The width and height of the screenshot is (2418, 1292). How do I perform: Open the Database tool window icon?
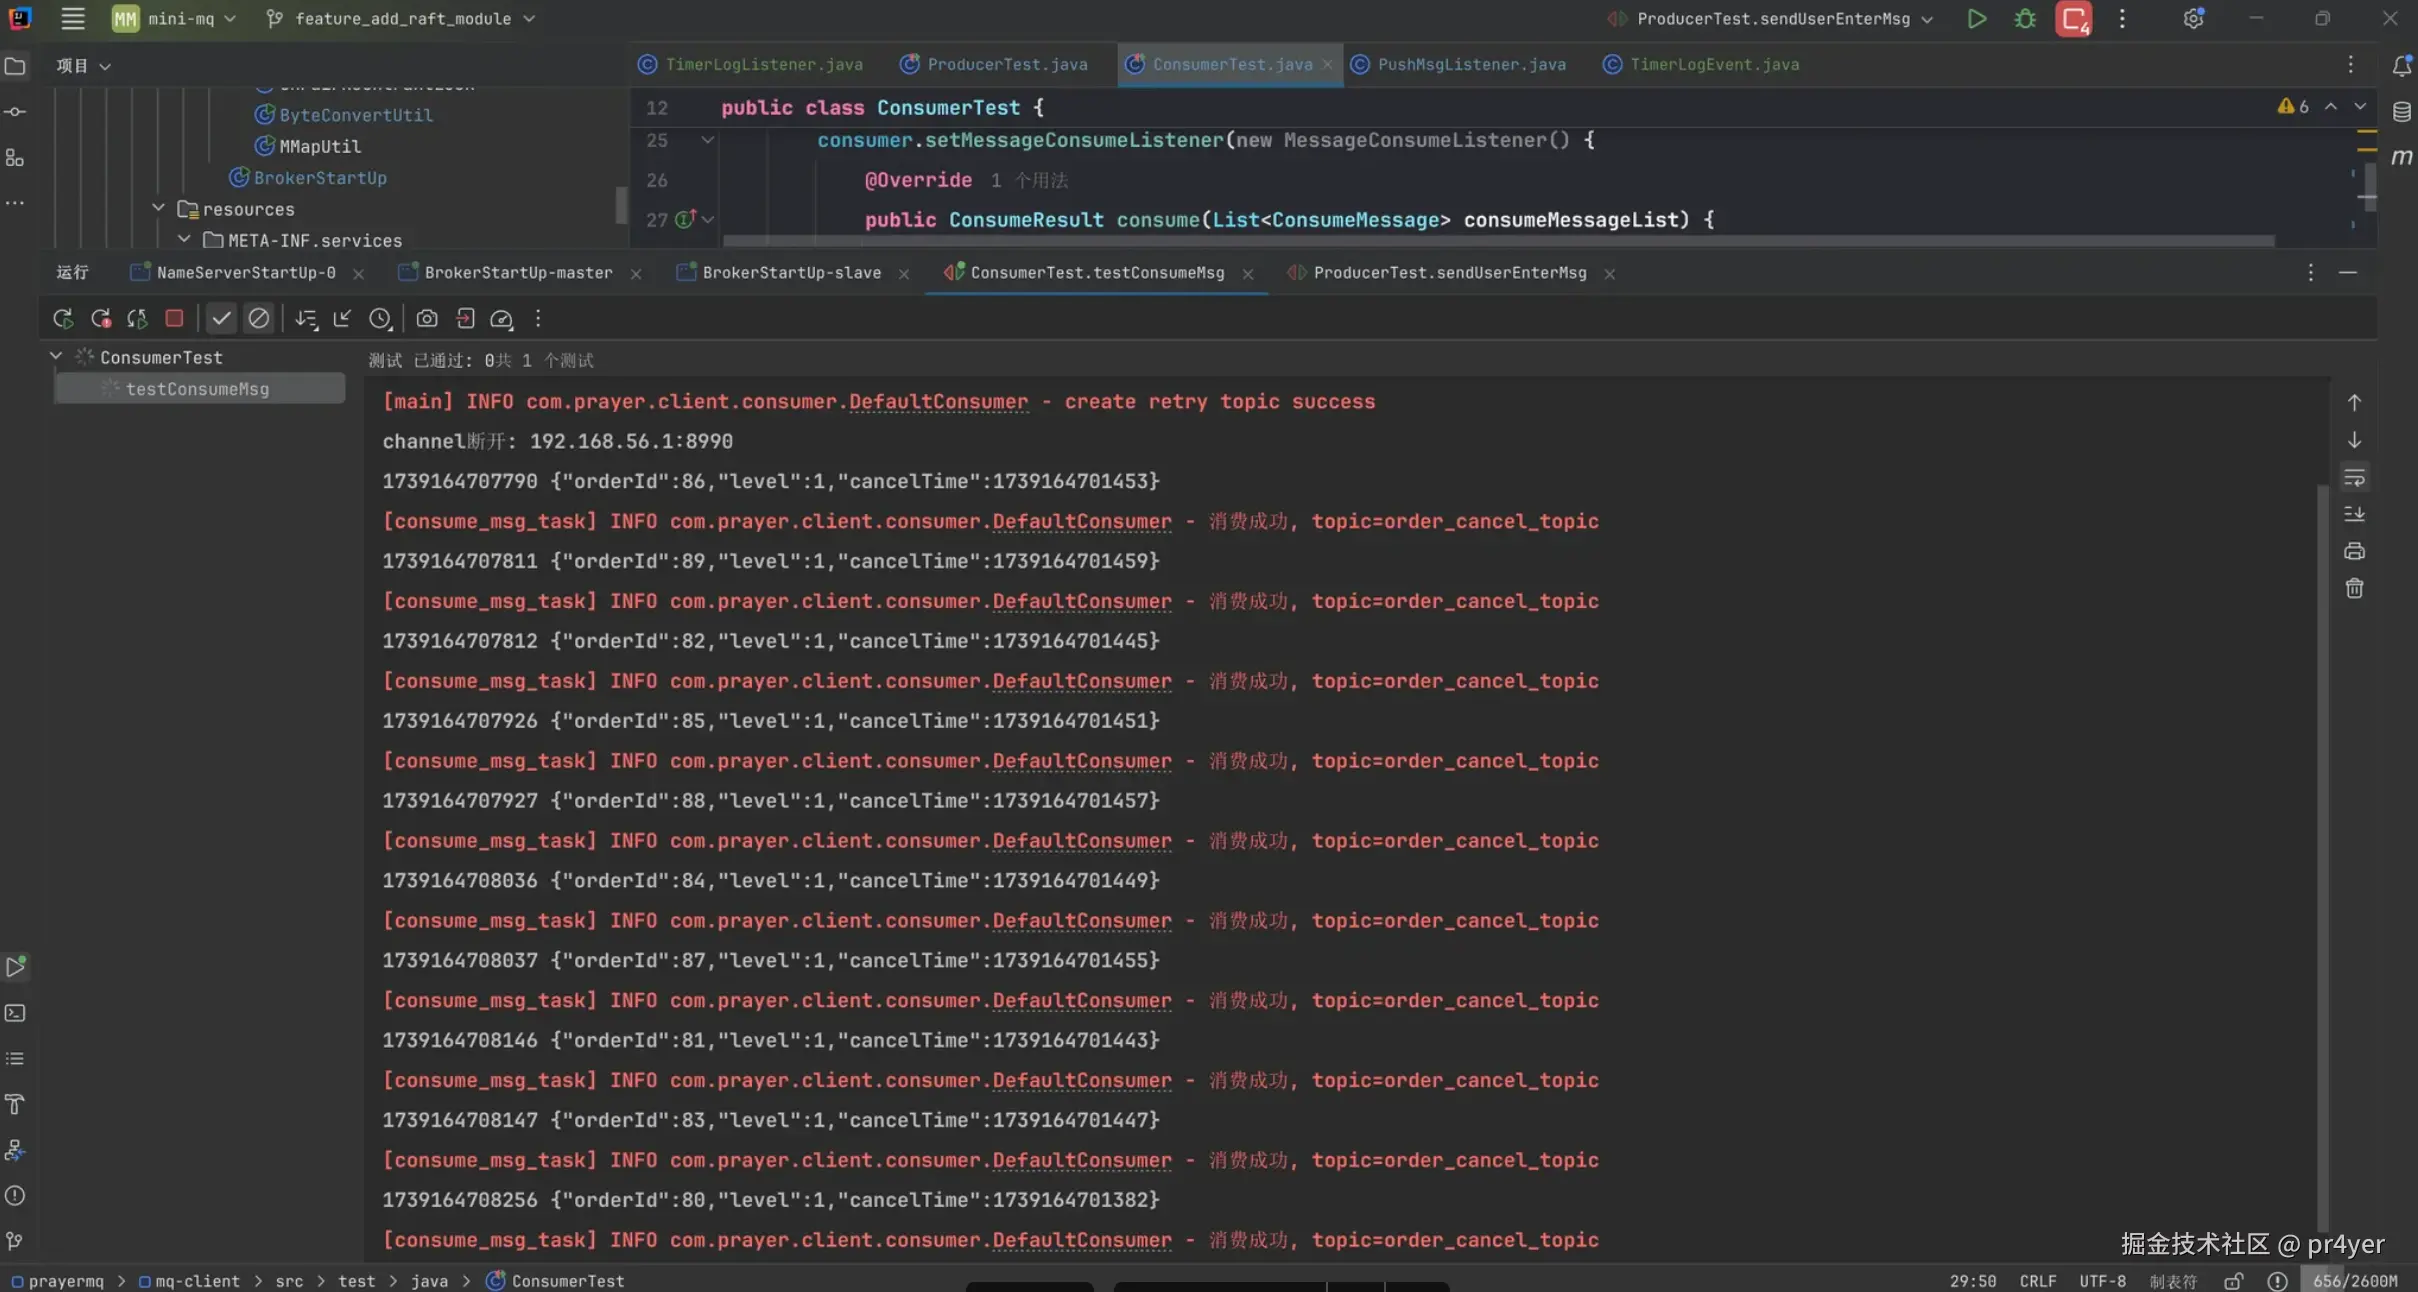pos(2401,111)
